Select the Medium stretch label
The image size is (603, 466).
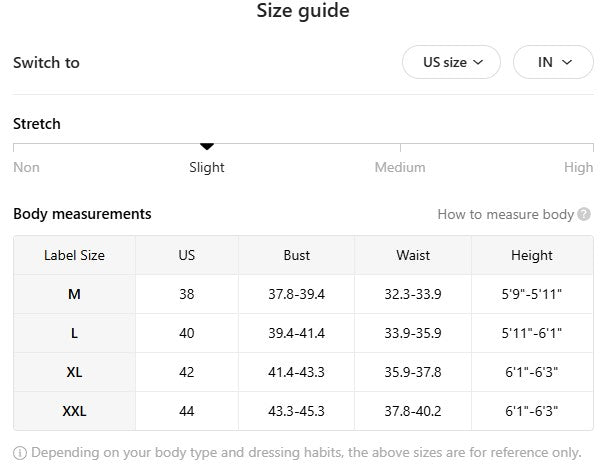tap(400, 167)
